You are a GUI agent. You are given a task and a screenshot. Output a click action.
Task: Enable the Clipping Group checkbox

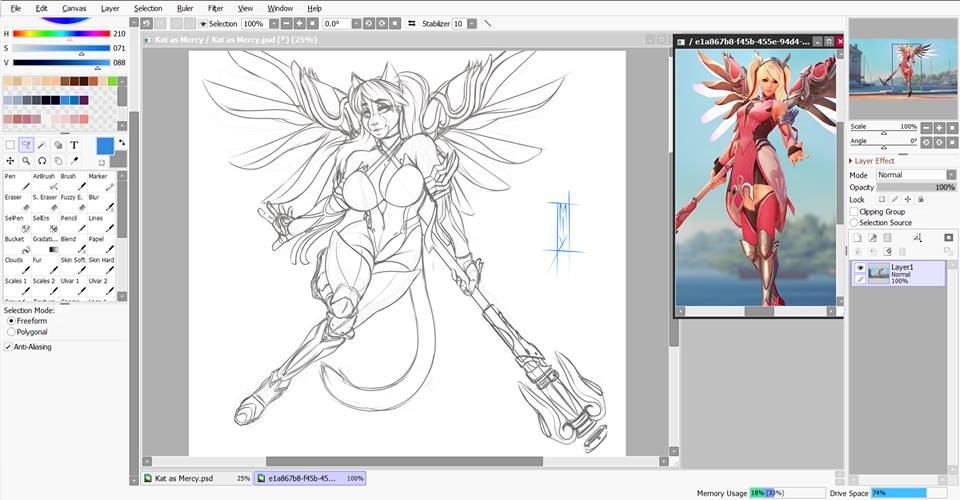(853, 212)
